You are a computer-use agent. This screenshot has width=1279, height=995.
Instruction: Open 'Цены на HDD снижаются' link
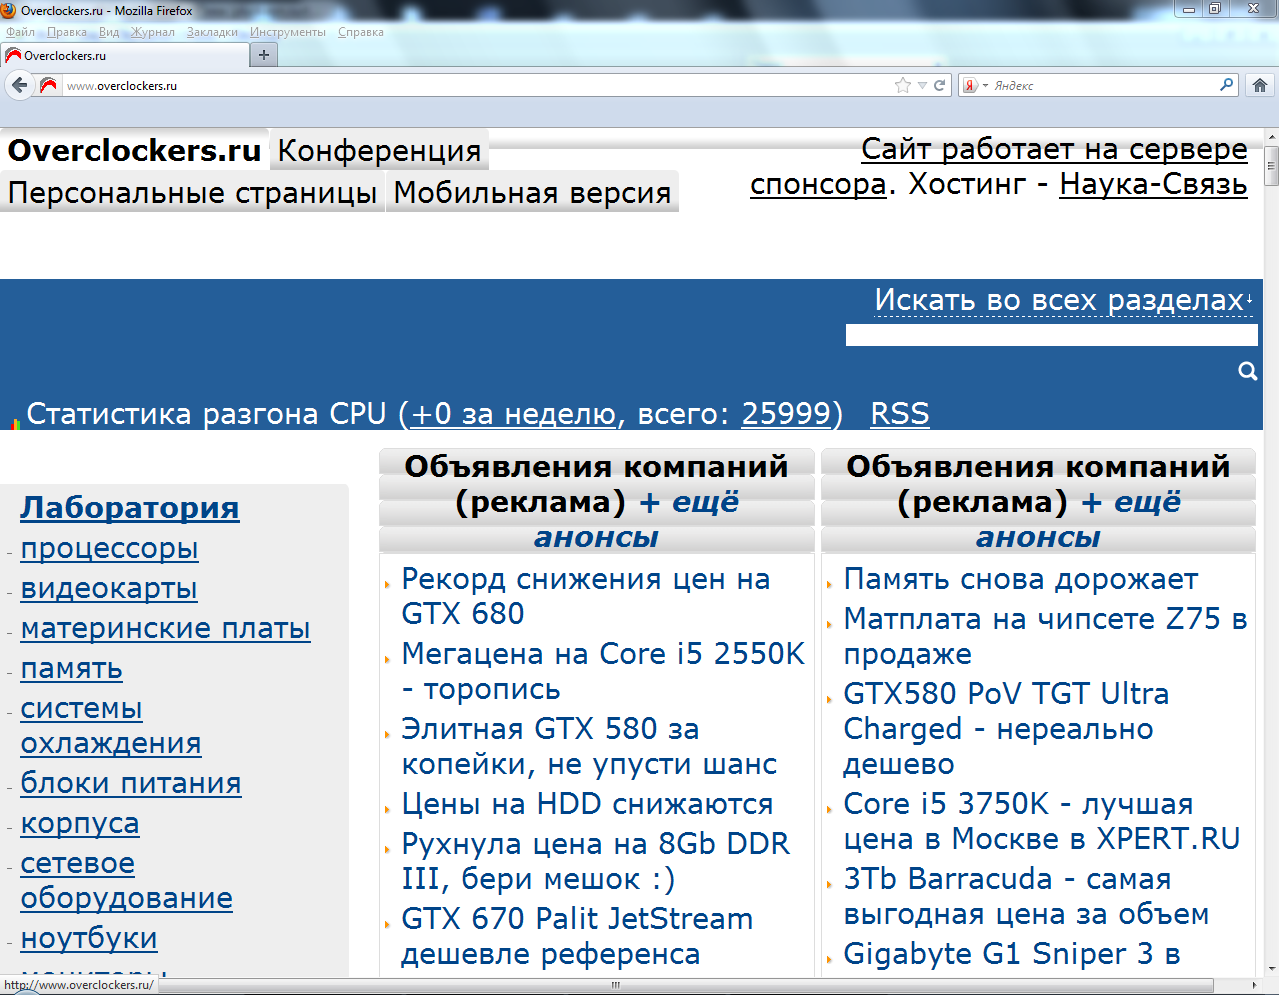pyautogui.click(x=587, y=803)
